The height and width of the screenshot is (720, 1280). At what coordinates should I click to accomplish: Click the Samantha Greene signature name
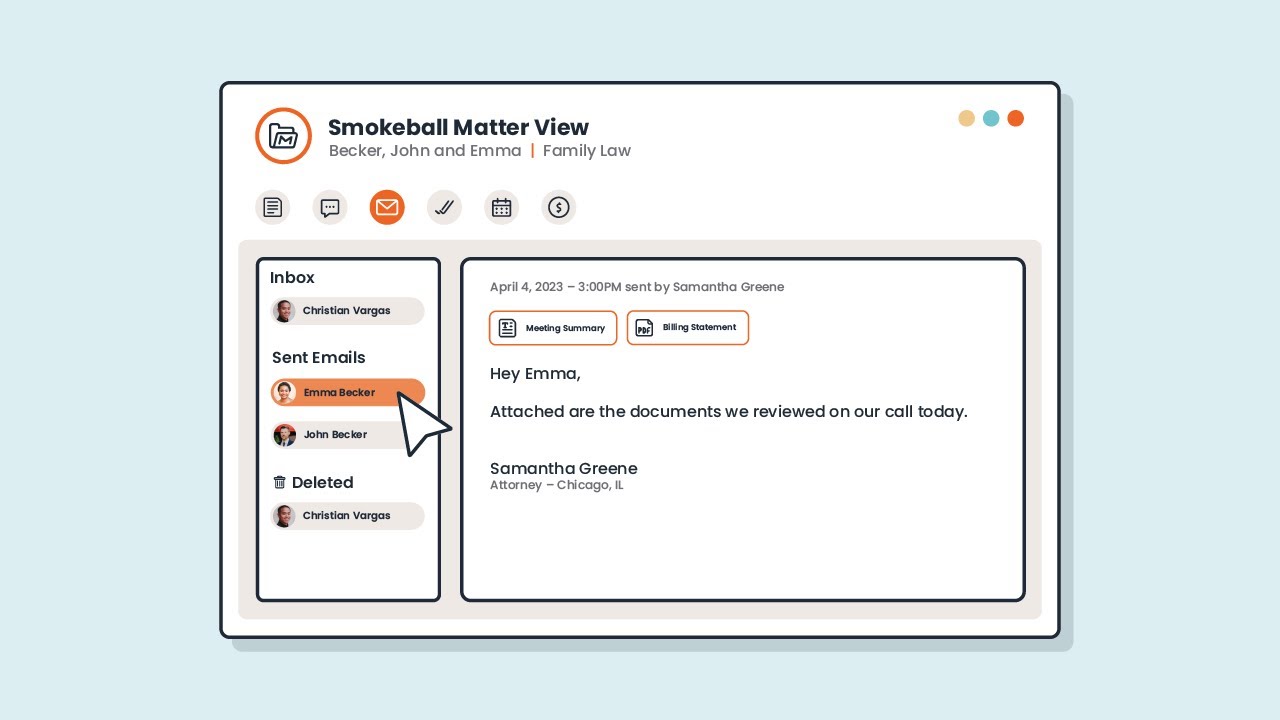(x=564, y=468)
